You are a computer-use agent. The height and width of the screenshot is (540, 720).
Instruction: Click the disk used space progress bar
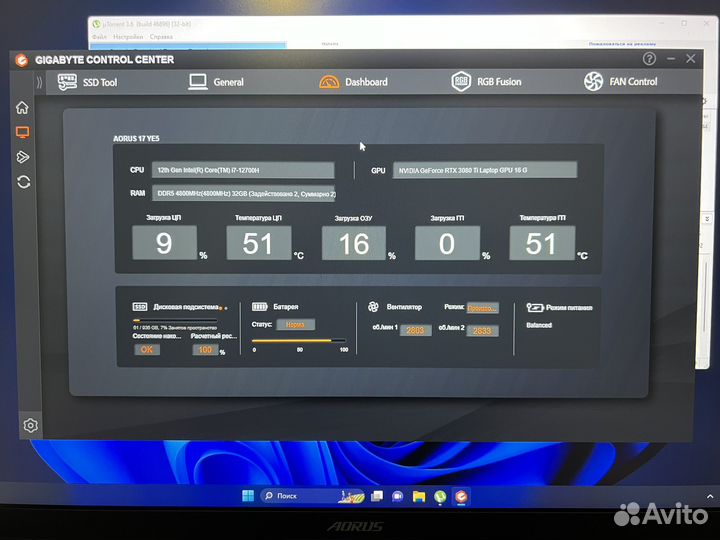tap(174, 320)
